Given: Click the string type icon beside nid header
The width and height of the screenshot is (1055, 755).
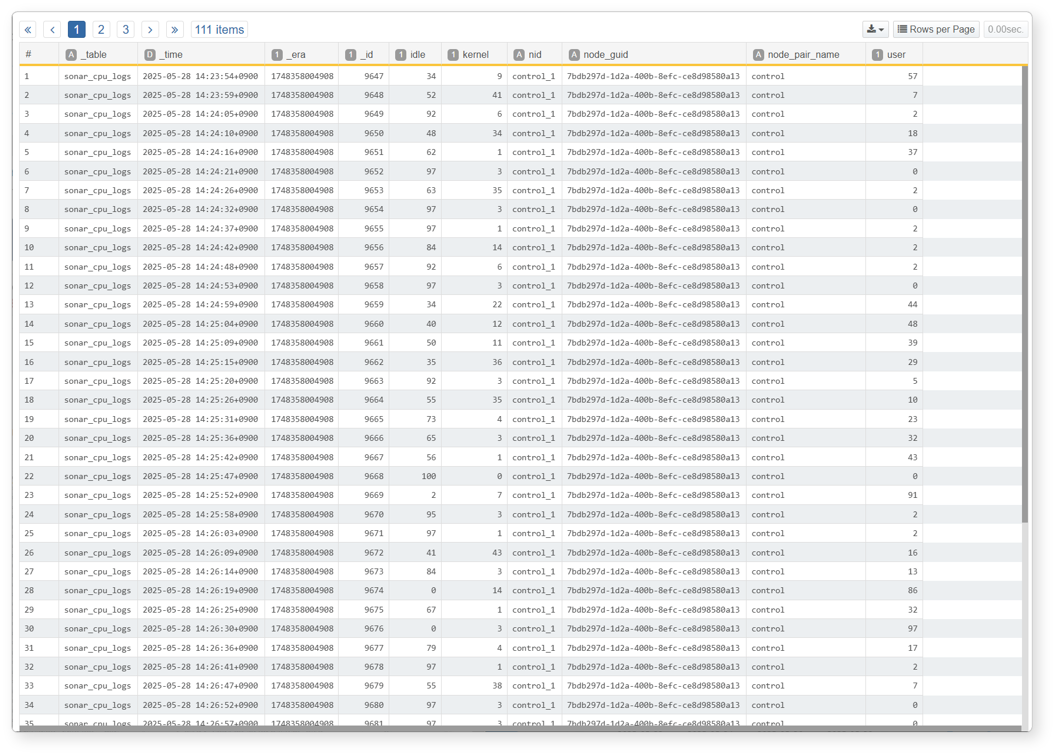Looking at the screenshot, I should point(518,55).
